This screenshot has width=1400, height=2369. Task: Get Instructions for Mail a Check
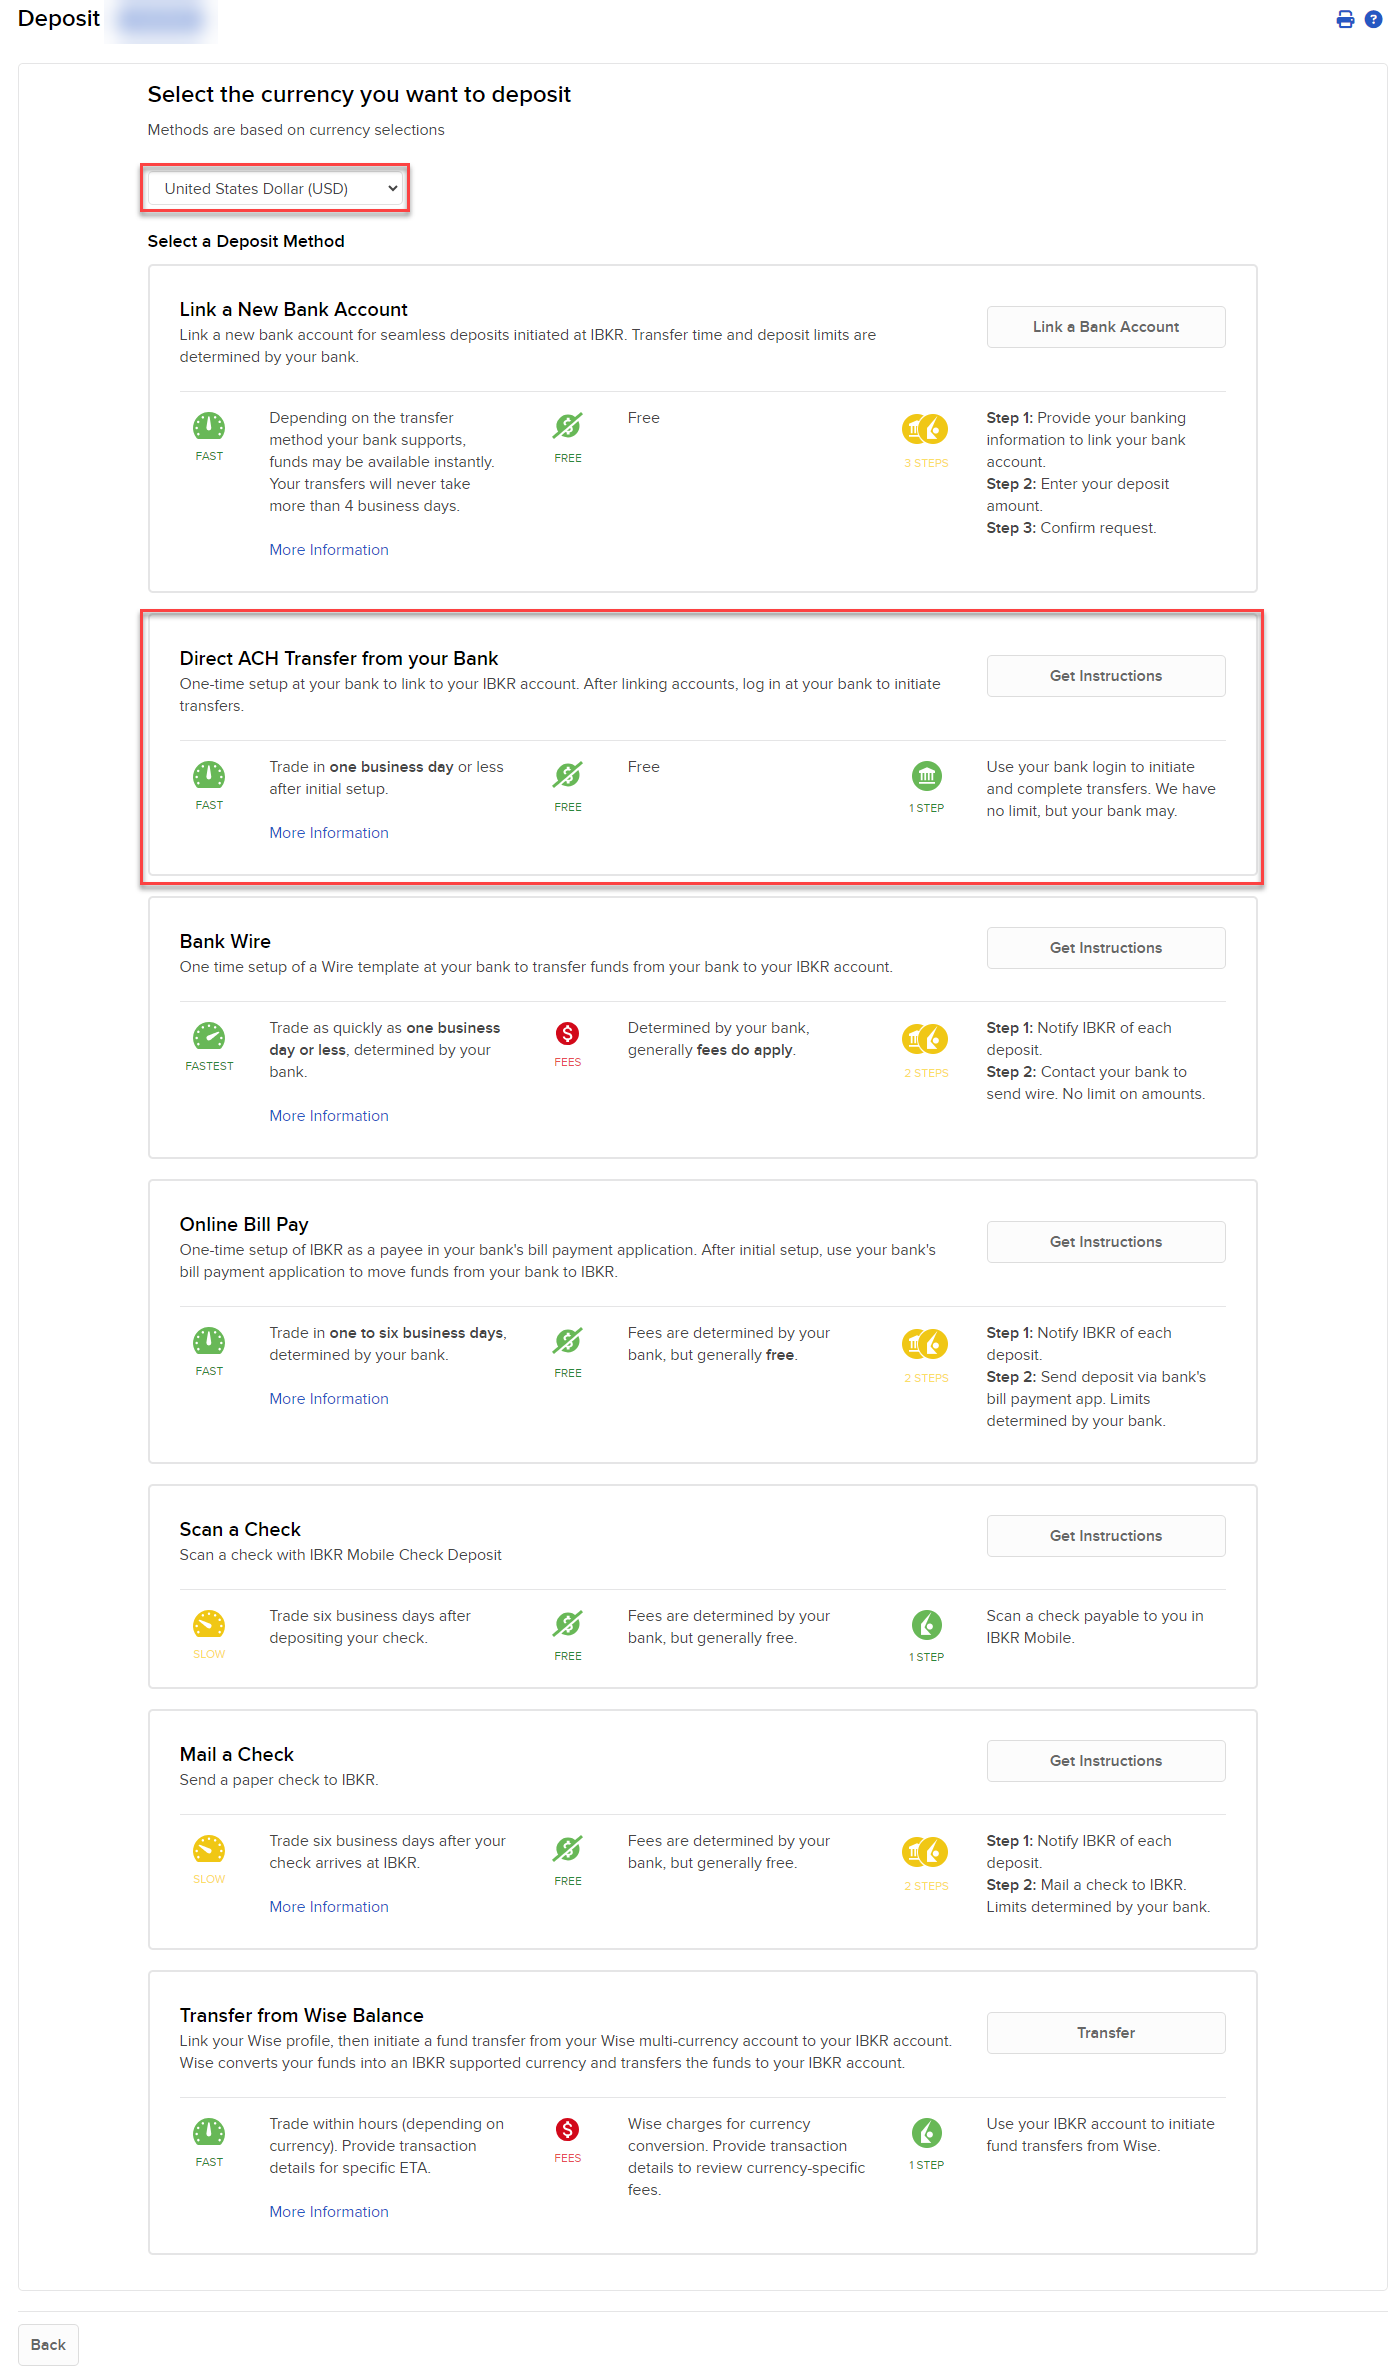(1105, 1761)
